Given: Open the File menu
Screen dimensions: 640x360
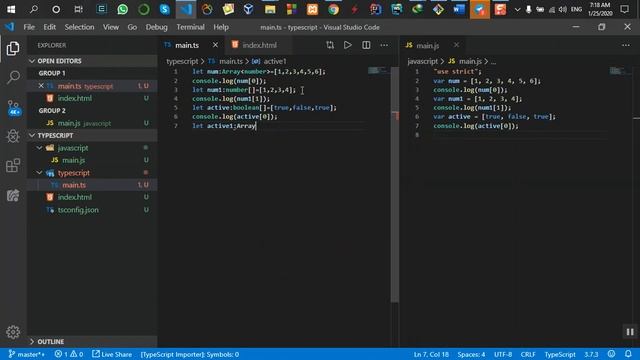Looking at the screenshot, I should pyautogui.click(x=29, y=27).
